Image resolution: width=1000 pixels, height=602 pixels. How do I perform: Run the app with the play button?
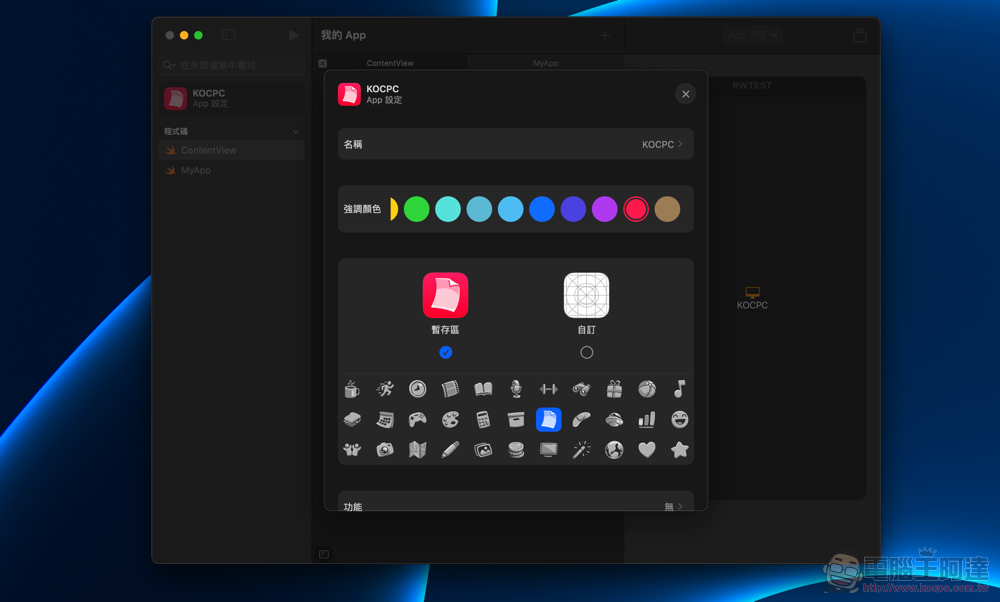[x=293, y=35]
